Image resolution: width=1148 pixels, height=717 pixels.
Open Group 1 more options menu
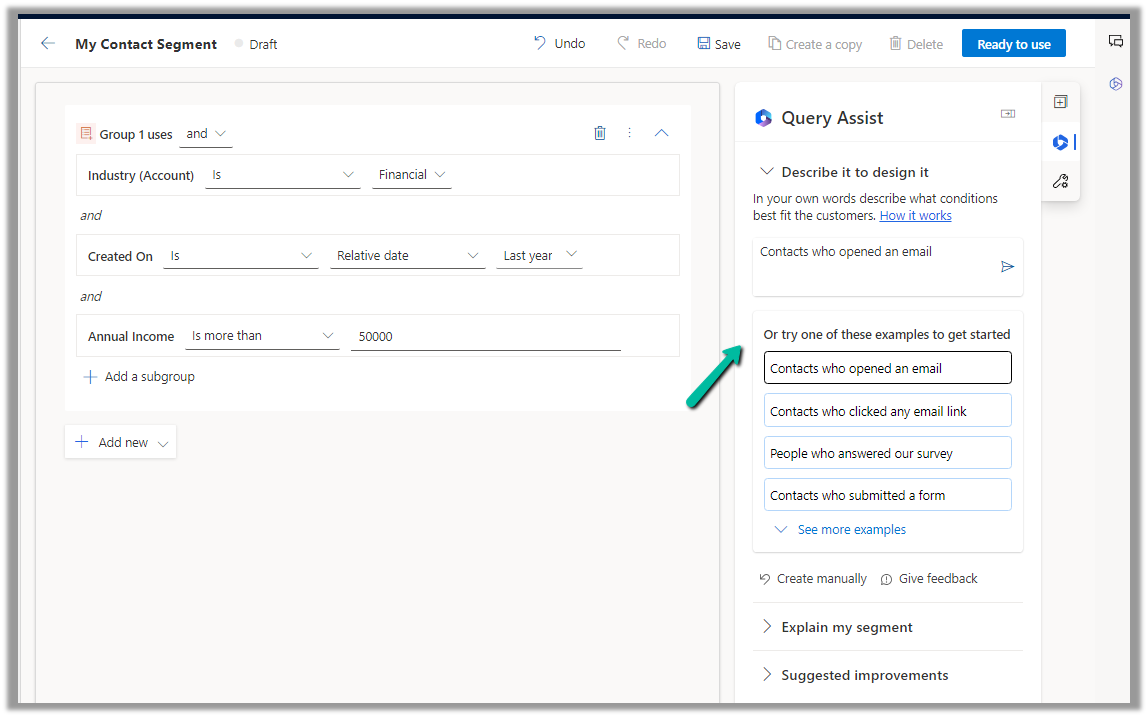(x=629, y=133)
